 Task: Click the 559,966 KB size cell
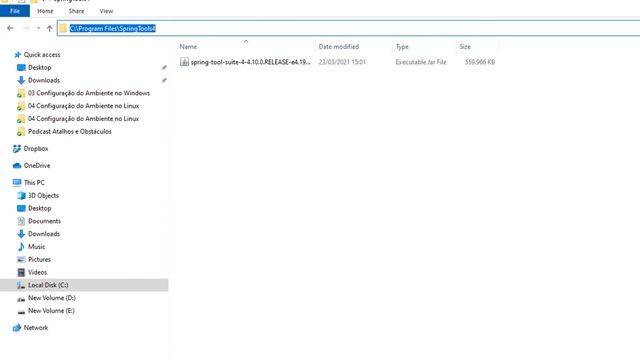tap(480, 62)
